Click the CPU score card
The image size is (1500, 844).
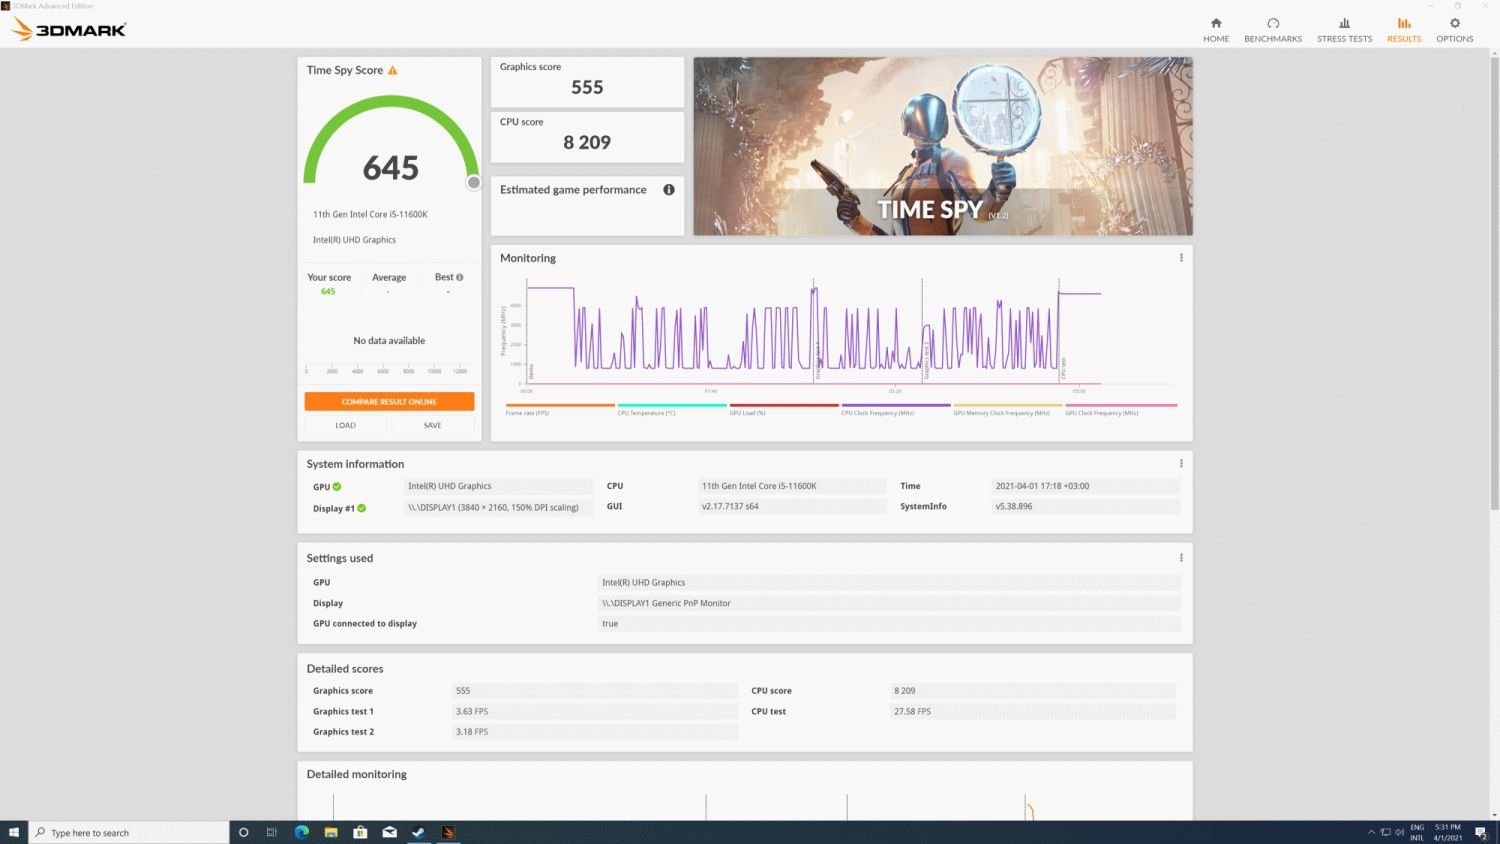tap(587, 137)
